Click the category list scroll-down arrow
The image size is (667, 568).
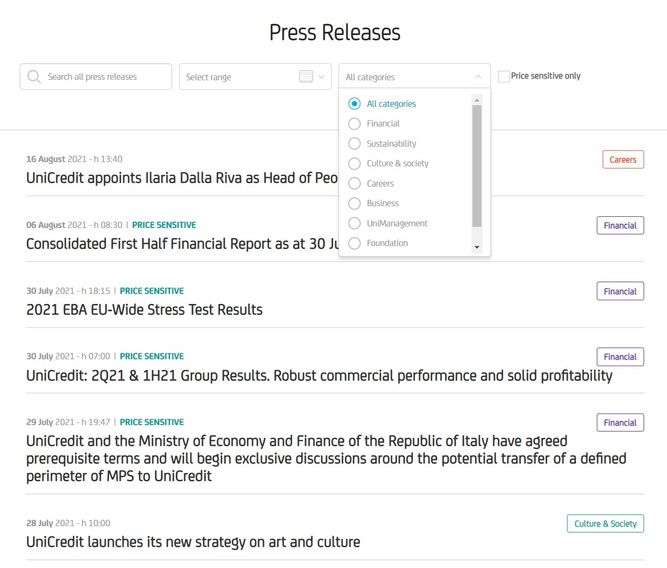pyautogui.click(x=477, y=247)
